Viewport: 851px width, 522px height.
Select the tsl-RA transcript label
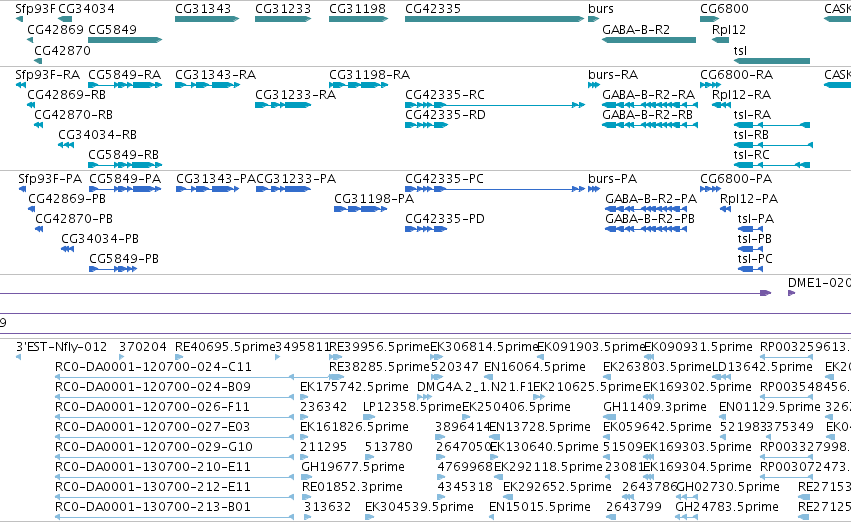(x=752, y=114)
